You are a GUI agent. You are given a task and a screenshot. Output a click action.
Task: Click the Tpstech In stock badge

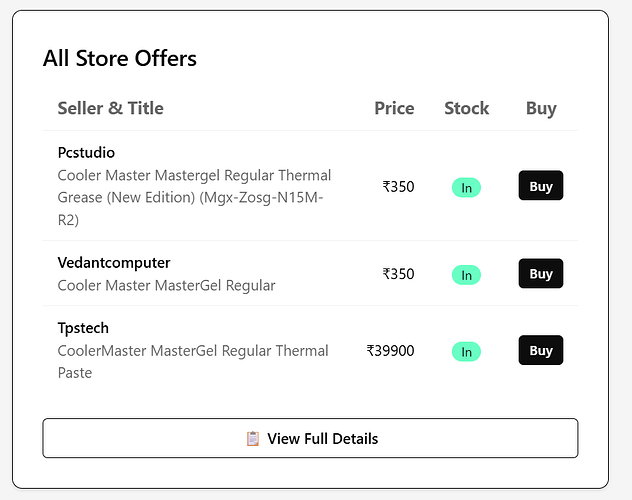[x=466, y=351]
